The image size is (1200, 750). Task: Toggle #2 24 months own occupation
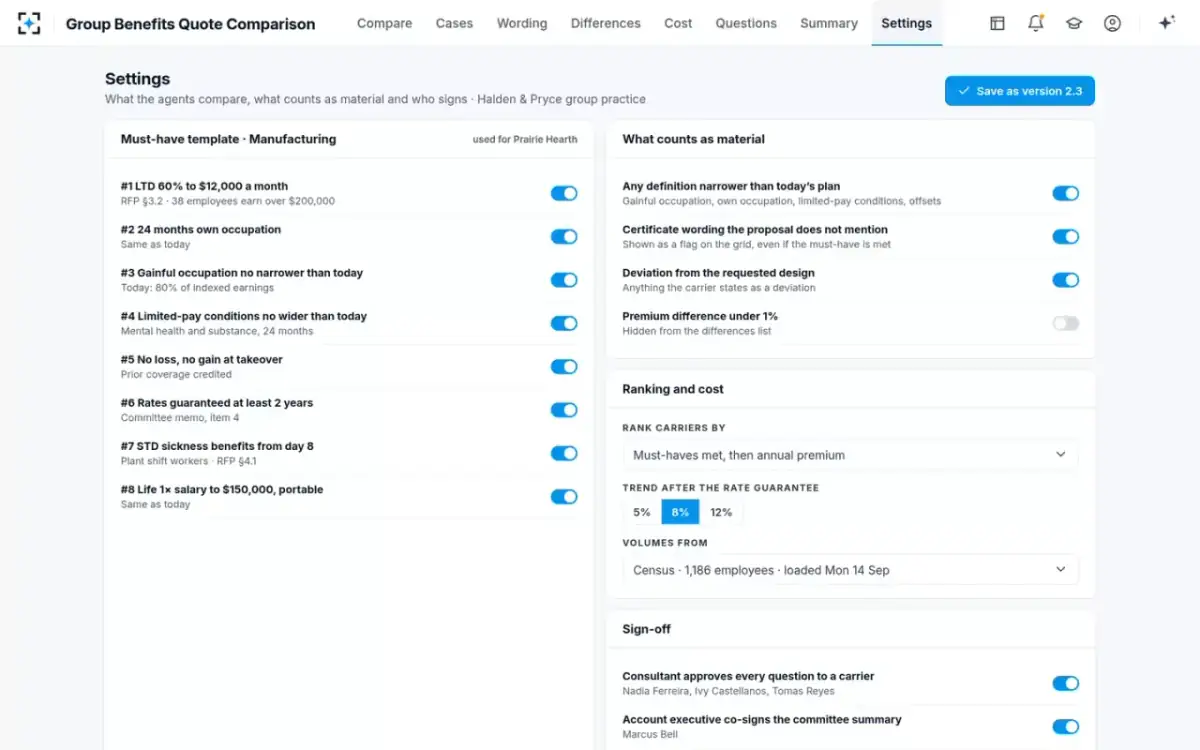pyautogui.click(x=564, y=237)
